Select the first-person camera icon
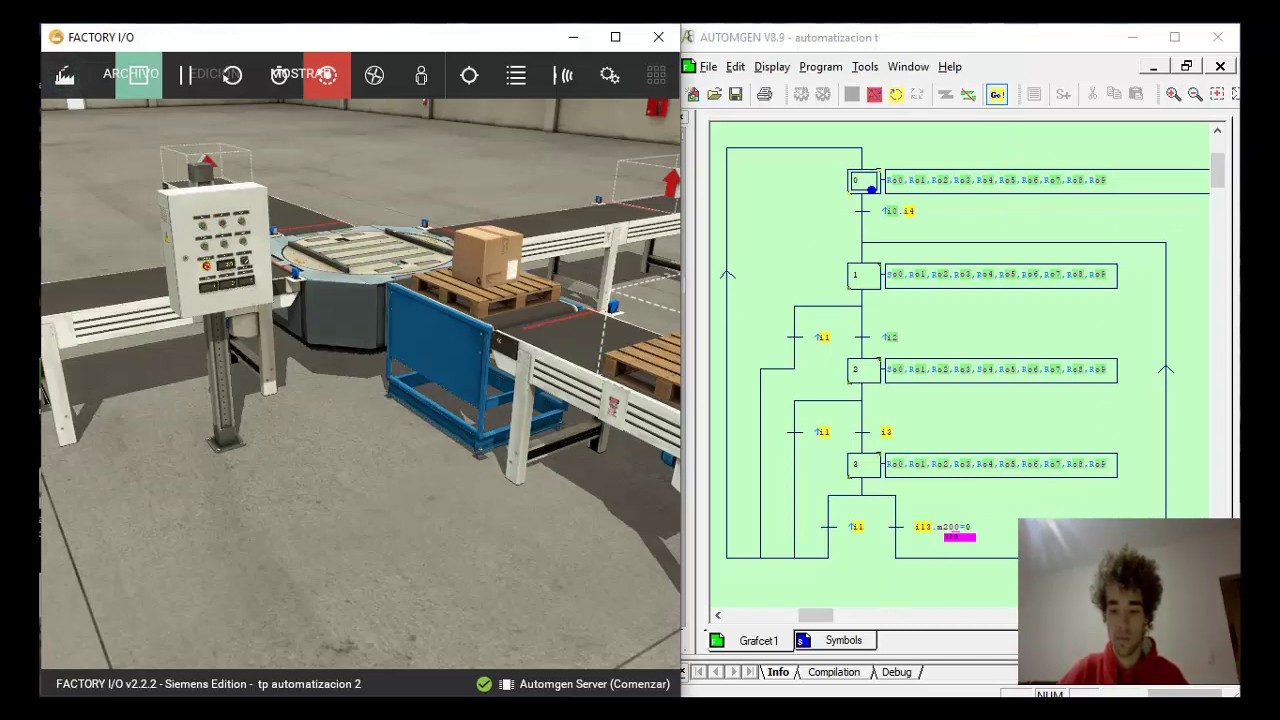Viewport: 1280px width, 720px height. coord(421,75)
